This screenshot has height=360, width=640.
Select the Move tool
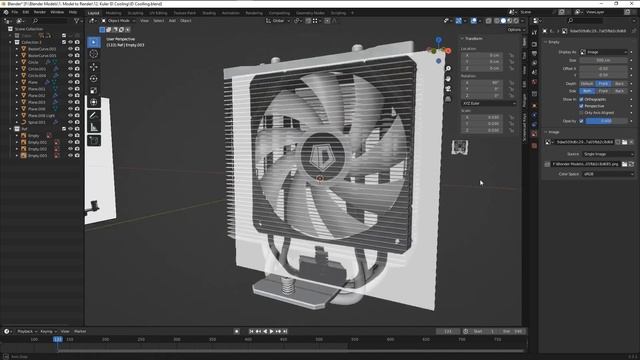[94, 67]
